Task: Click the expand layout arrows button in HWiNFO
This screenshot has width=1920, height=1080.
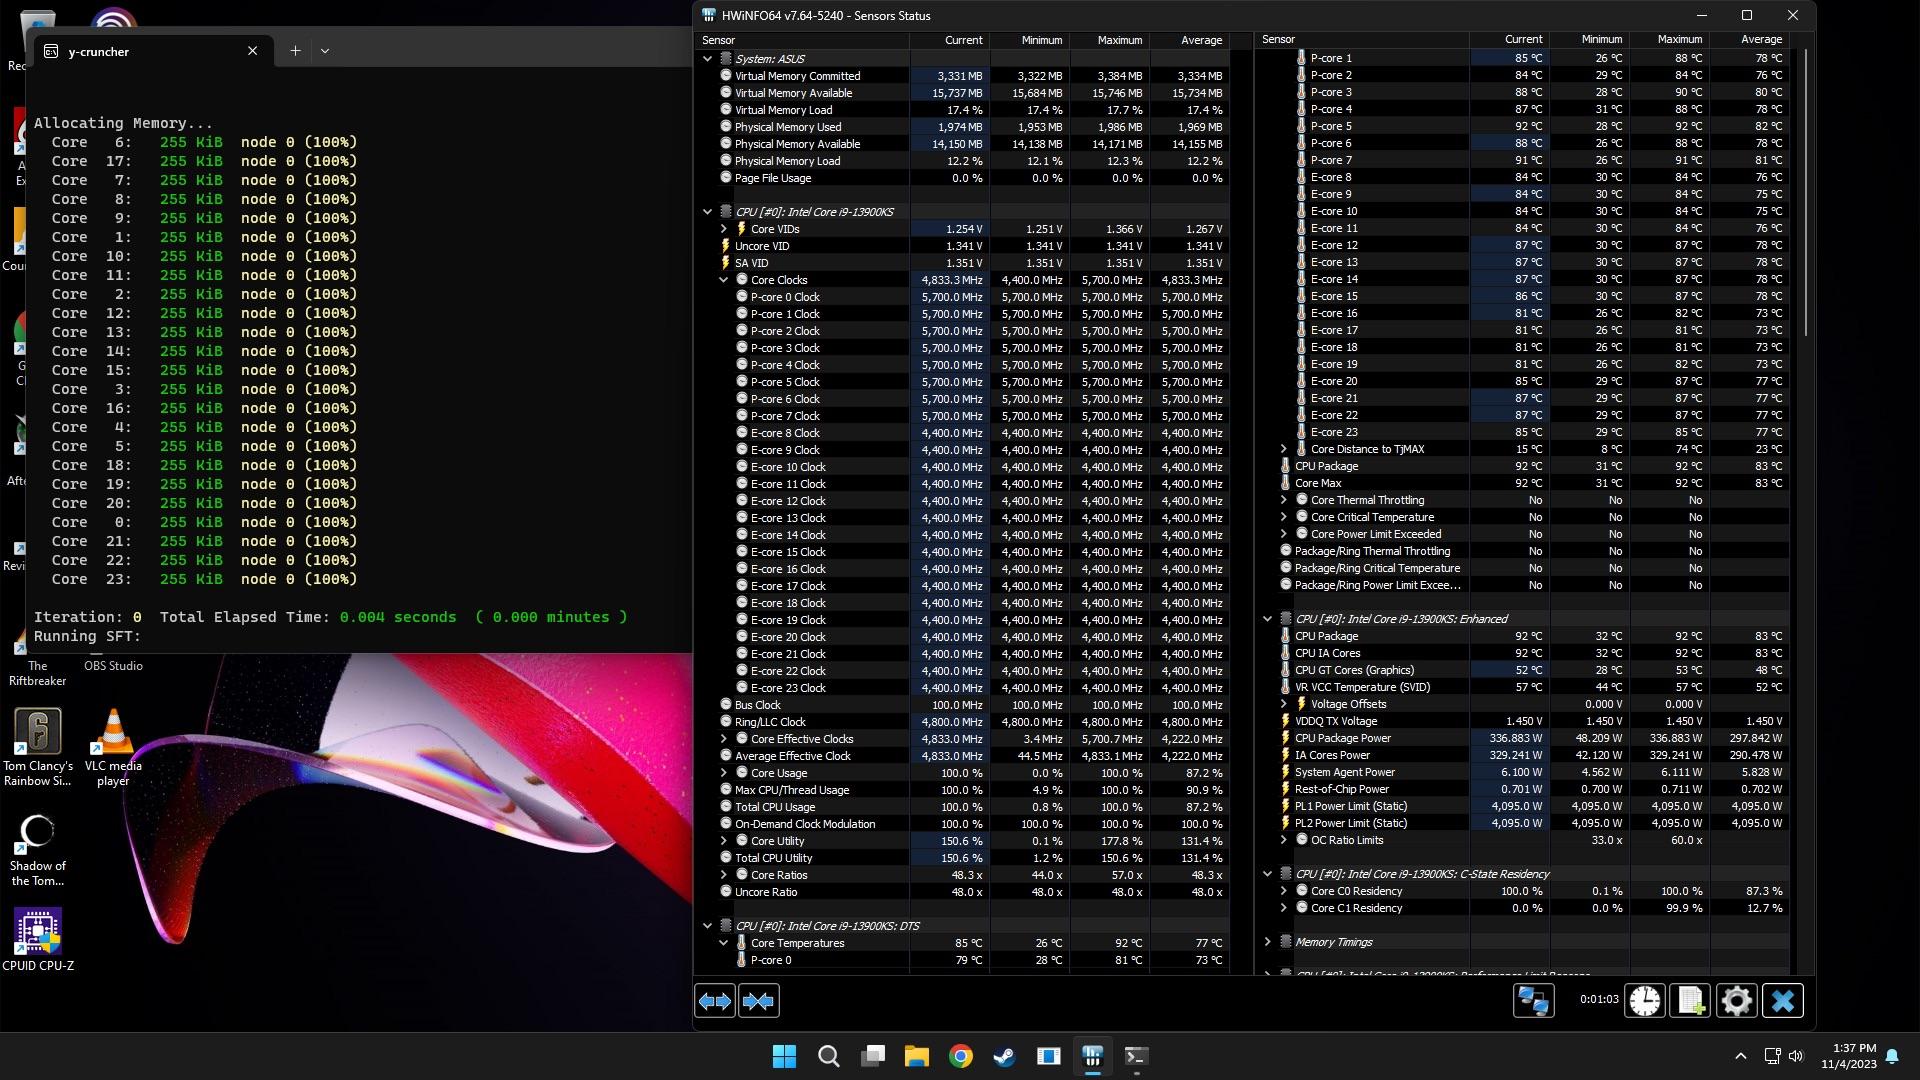Action: (715, 1001)
